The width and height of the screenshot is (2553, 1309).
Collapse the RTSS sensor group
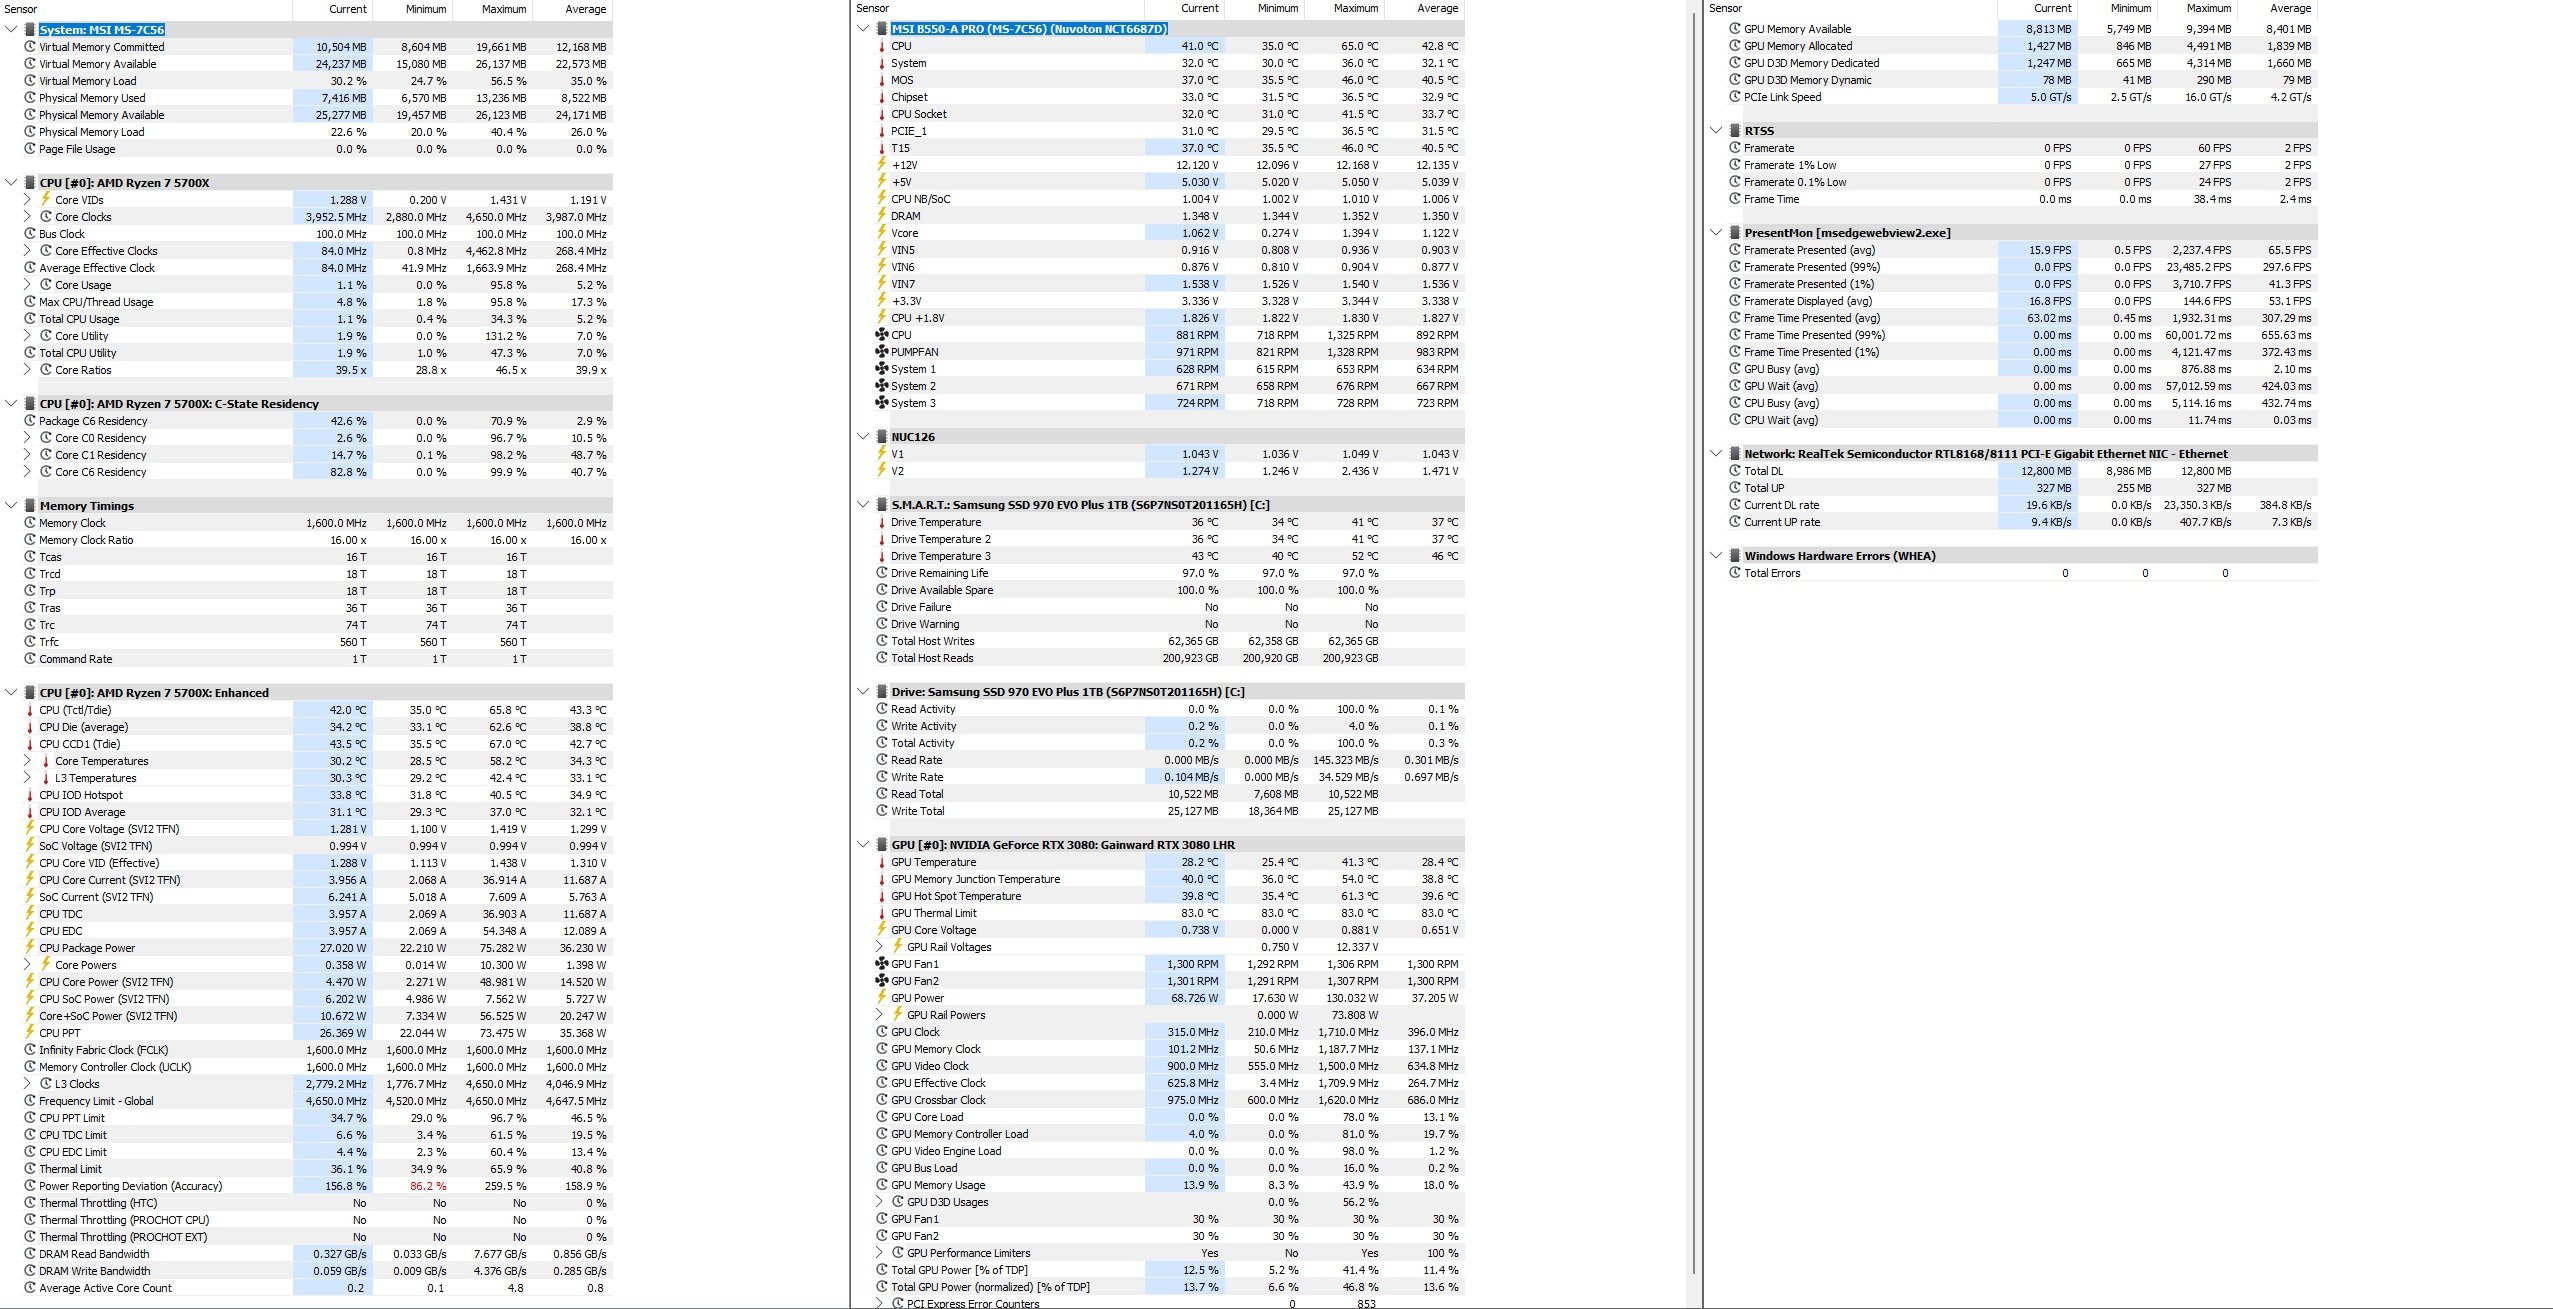(x=1717, y=131)
